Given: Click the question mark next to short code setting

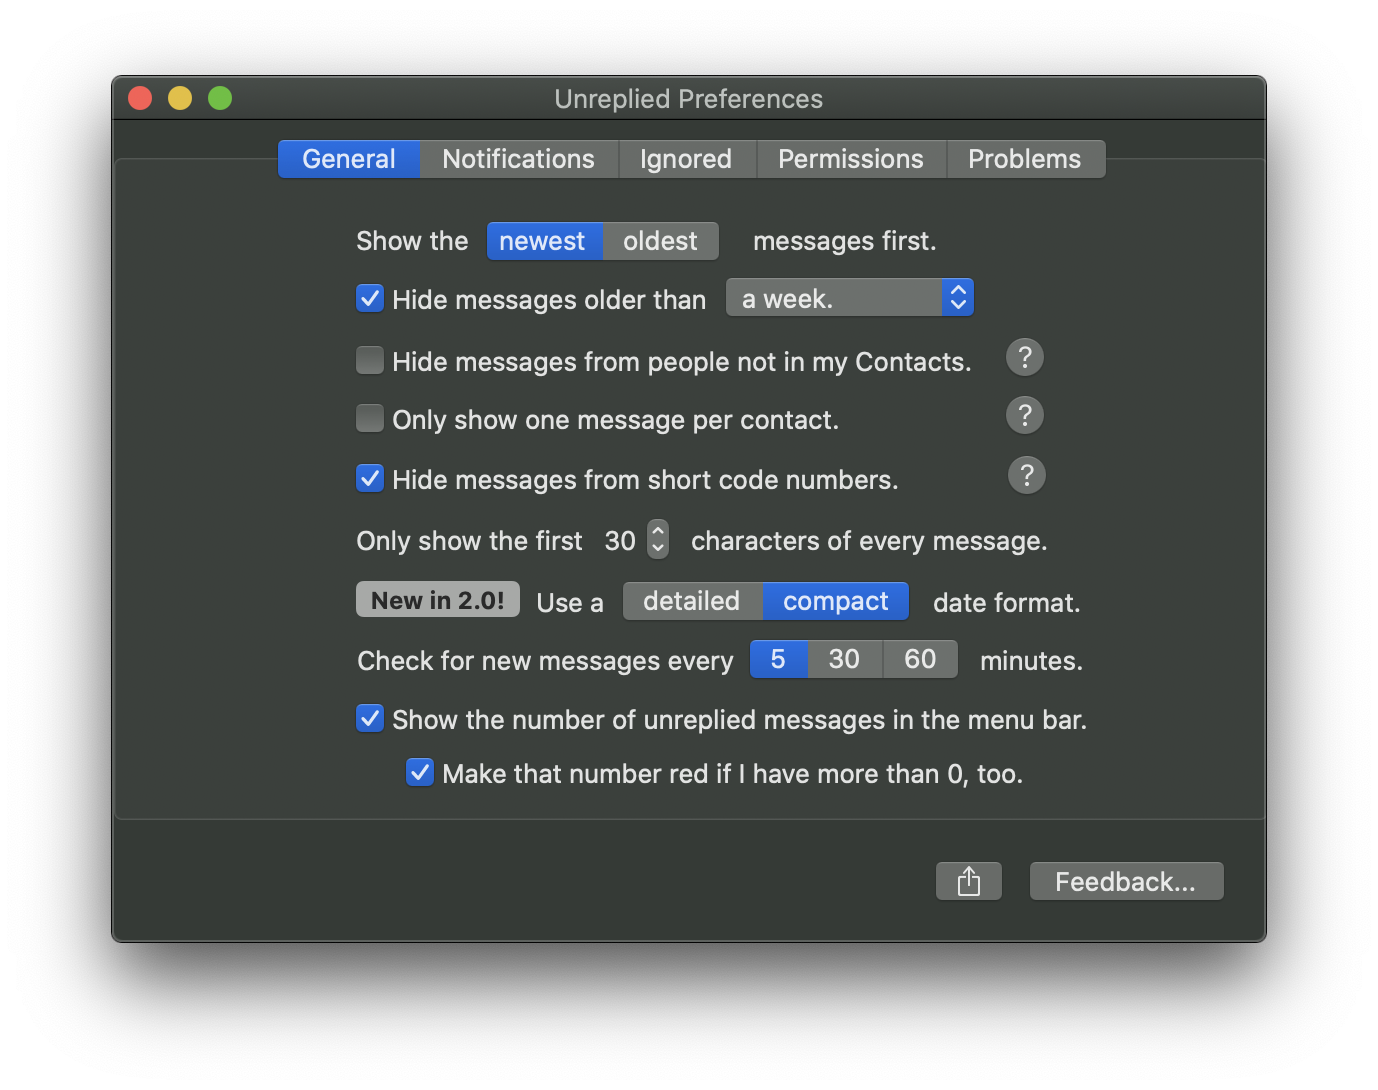Looking at the screenshot, I should pos(1026,475).
